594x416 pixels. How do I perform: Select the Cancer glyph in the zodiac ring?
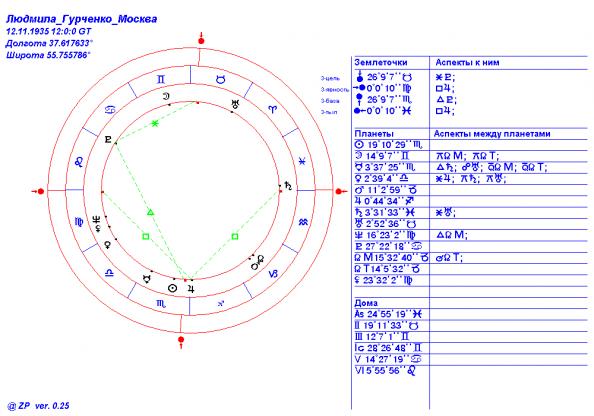(x=109, y=110)
